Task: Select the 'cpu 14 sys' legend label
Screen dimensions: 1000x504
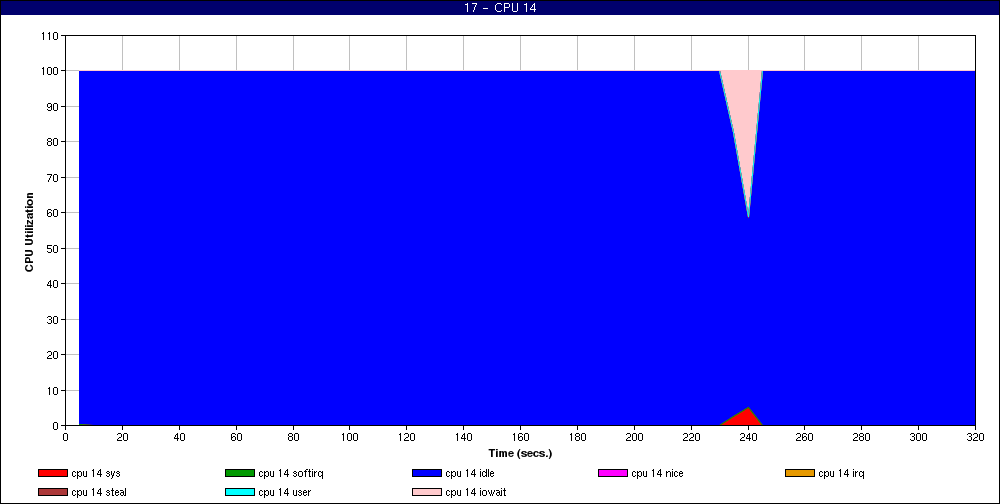Action: (96, 473)
